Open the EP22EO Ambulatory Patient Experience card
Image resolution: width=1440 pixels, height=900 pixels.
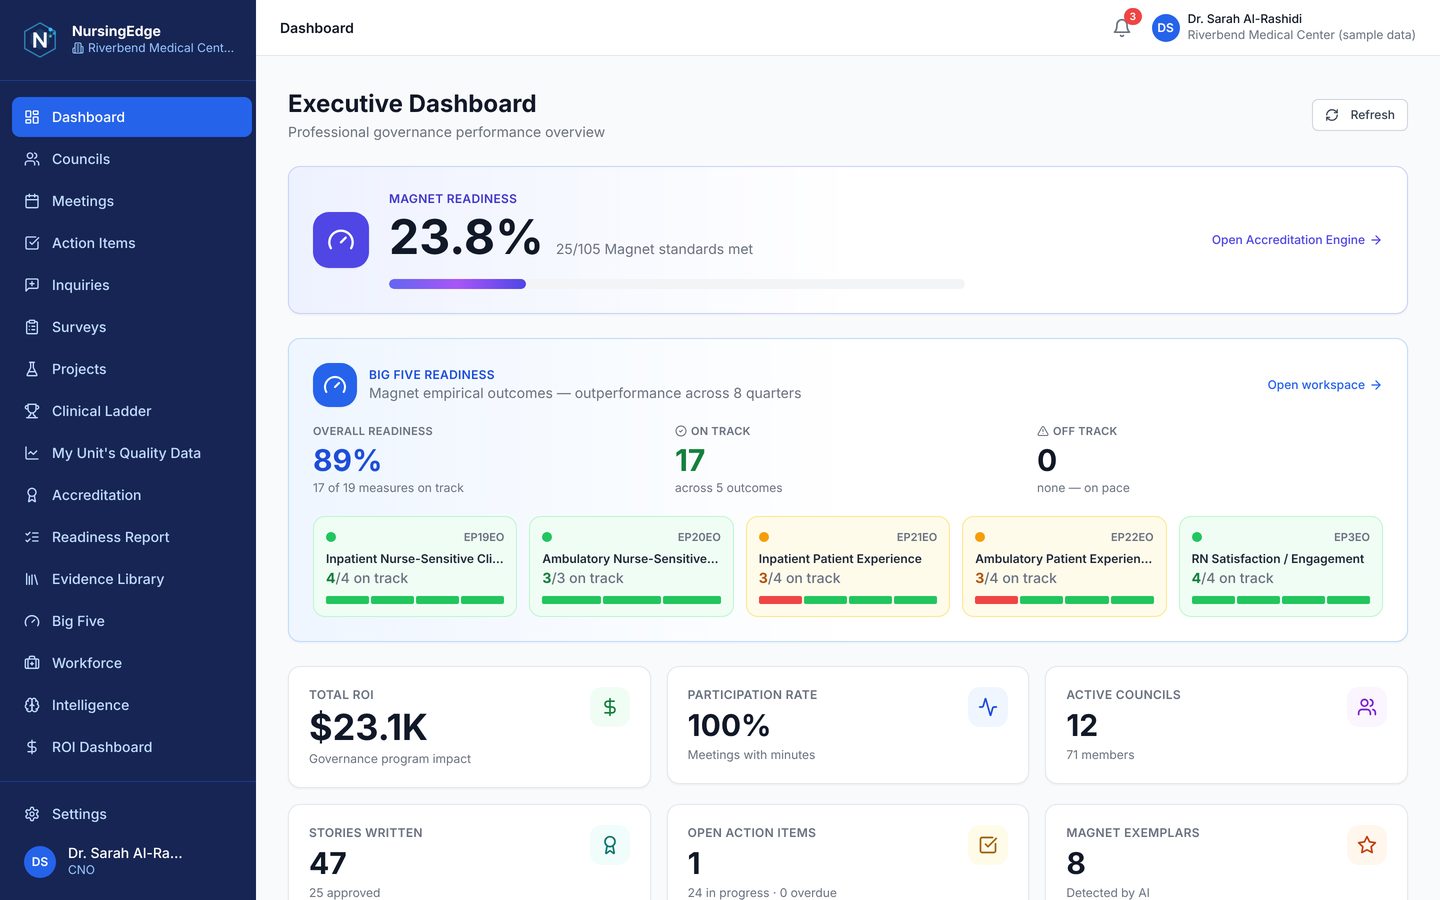[1064, 566]
